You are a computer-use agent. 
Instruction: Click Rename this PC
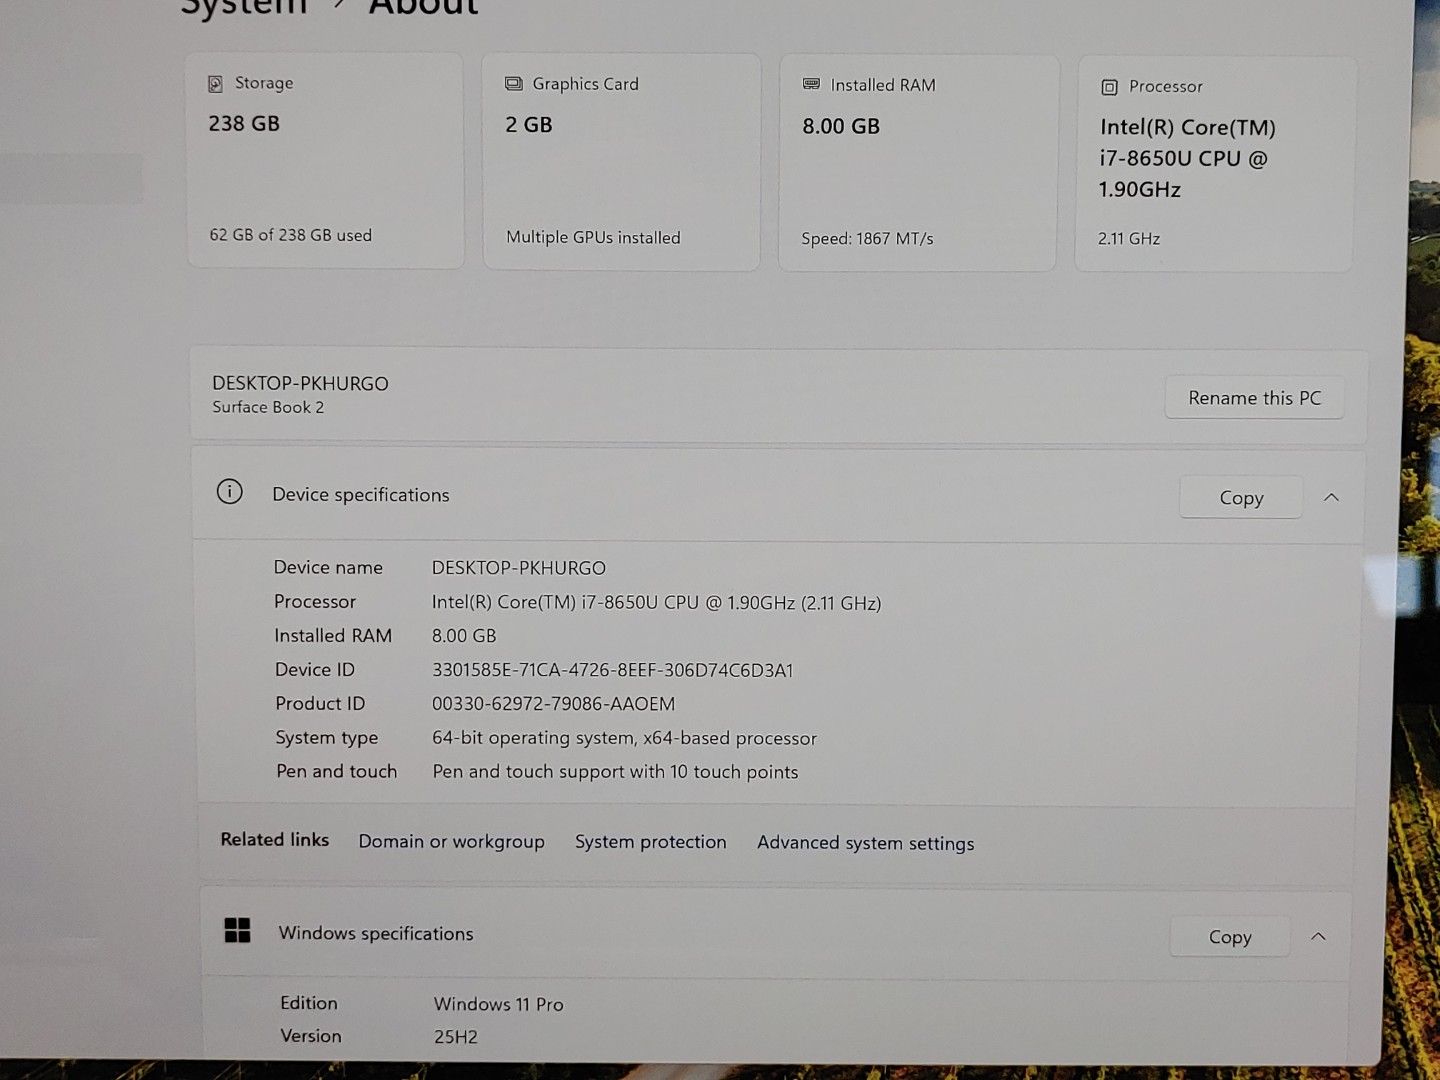[x=1254, y=397]
